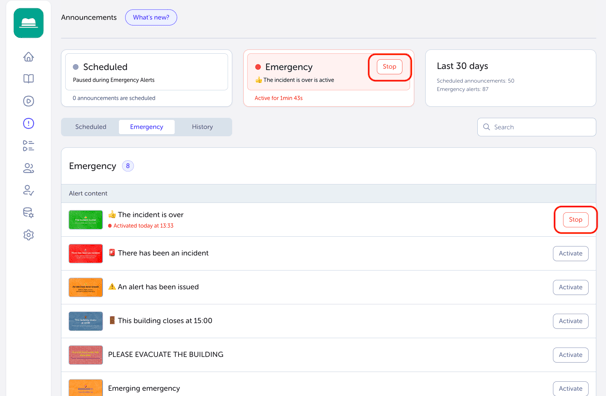The height and width of the screenshot is (396, 606).
Task: Stop the emergency in the Emergency card
Action: pyautogui.click(x=390, y=67)
